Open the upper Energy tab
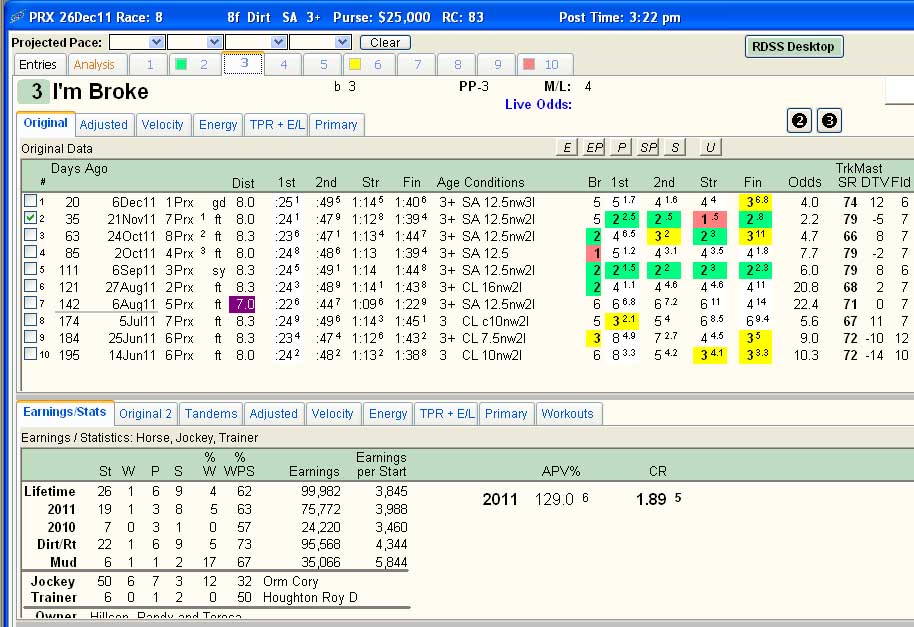The height and width of the screenshot is (627, 914). tap(218, 125)
